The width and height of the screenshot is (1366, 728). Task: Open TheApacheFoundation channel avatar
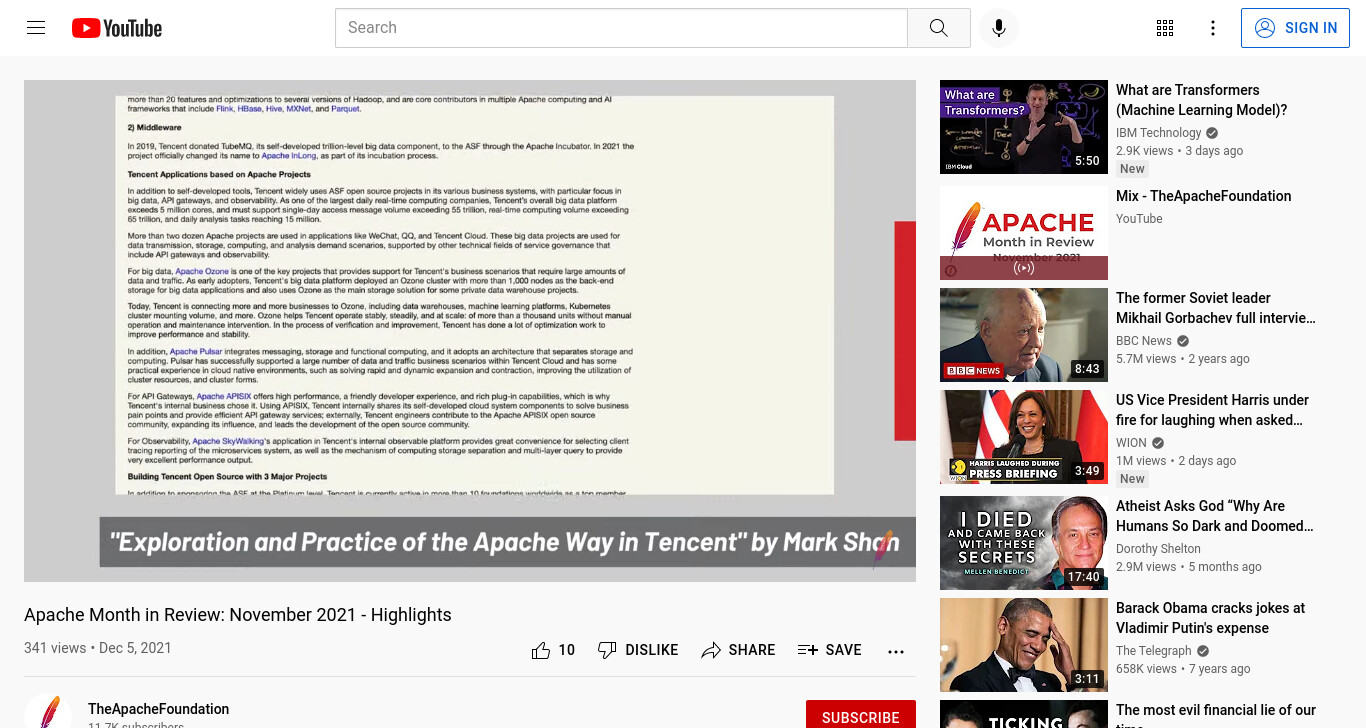tap(48, 711)
